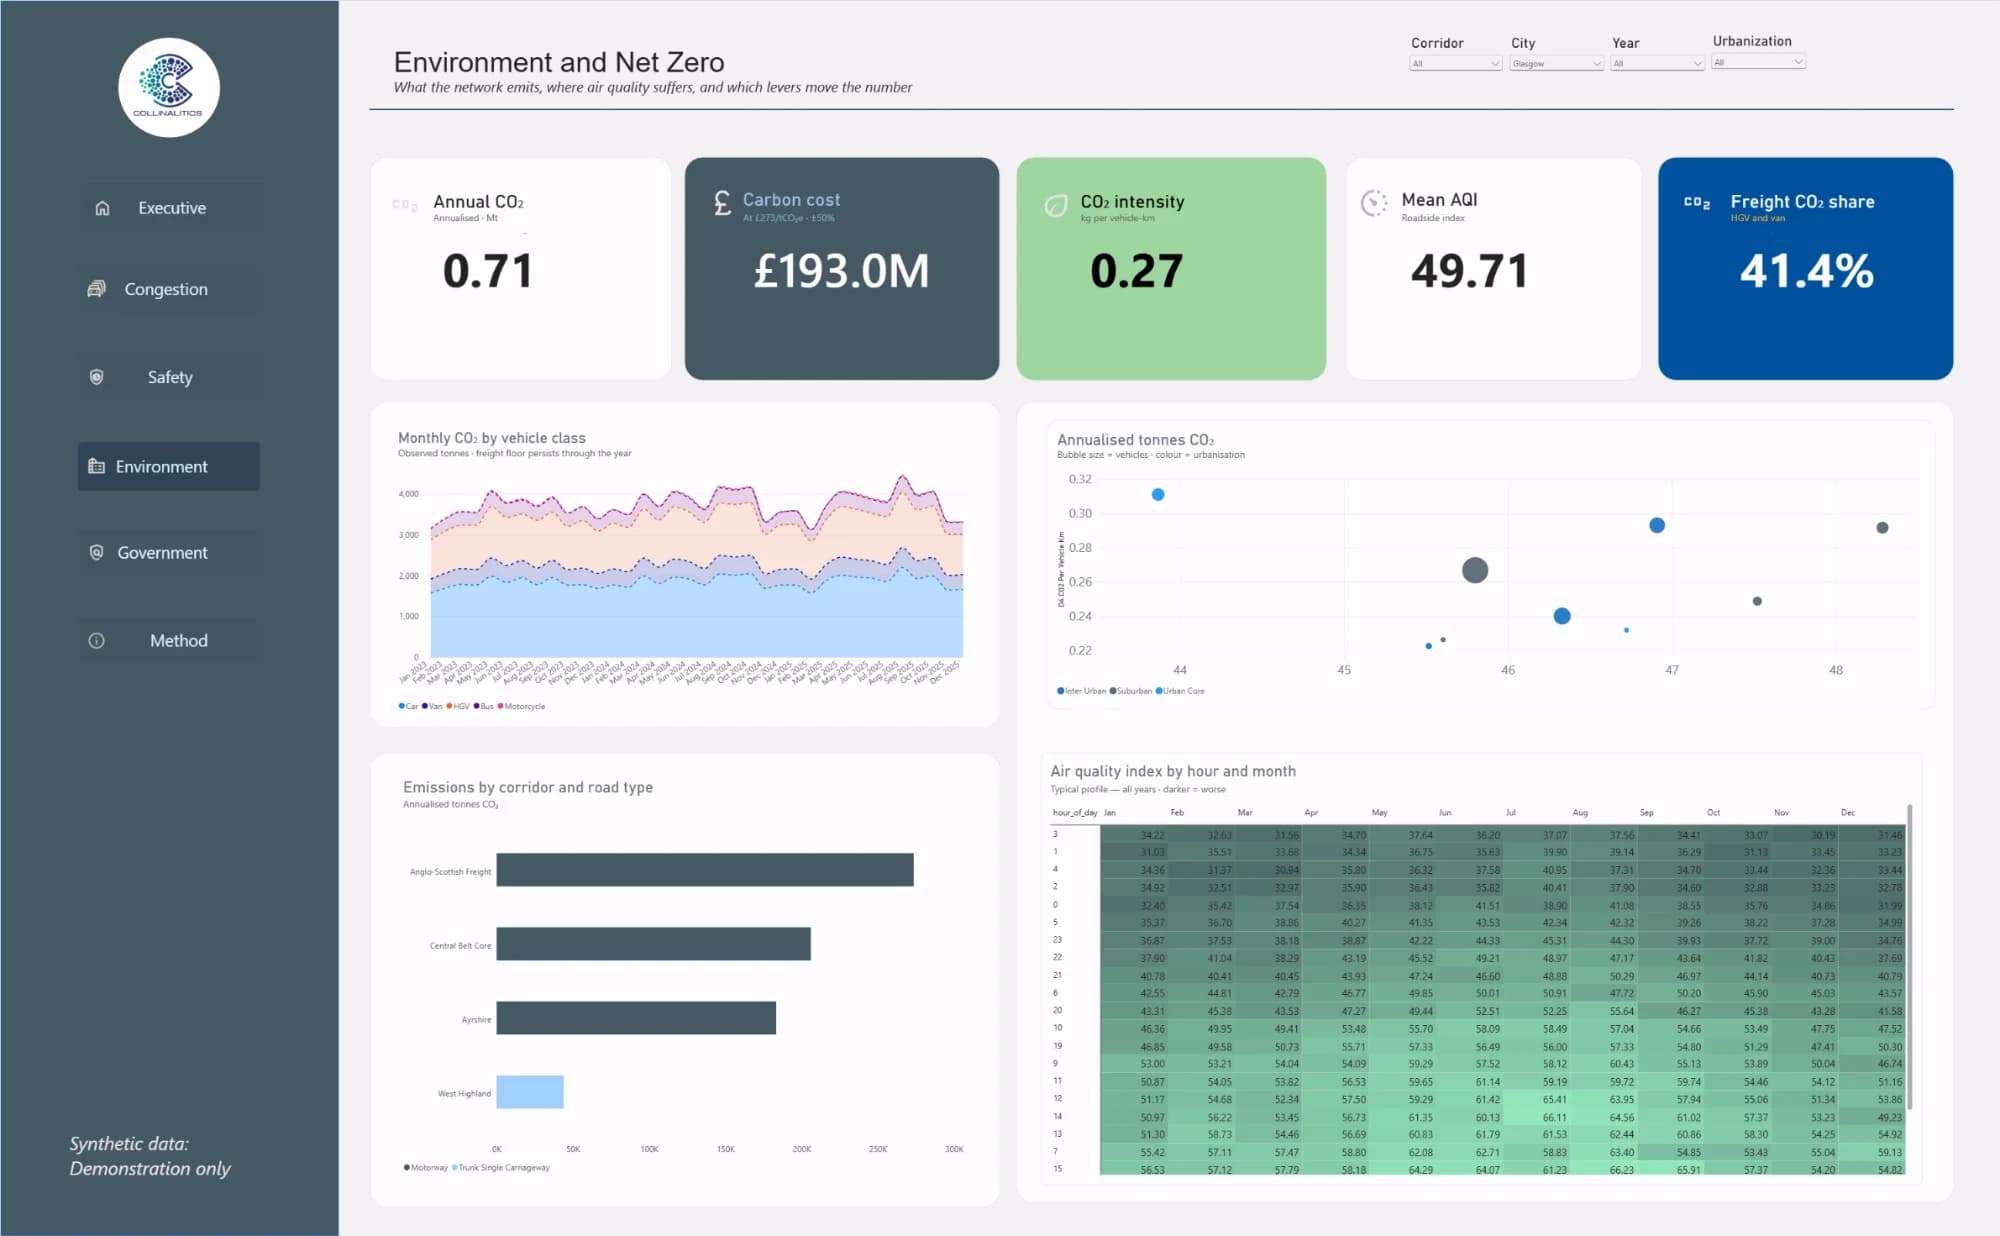The image size is (2000, 1236).
Task: Click the Motorway legend entry
Action: point(426,1167)
